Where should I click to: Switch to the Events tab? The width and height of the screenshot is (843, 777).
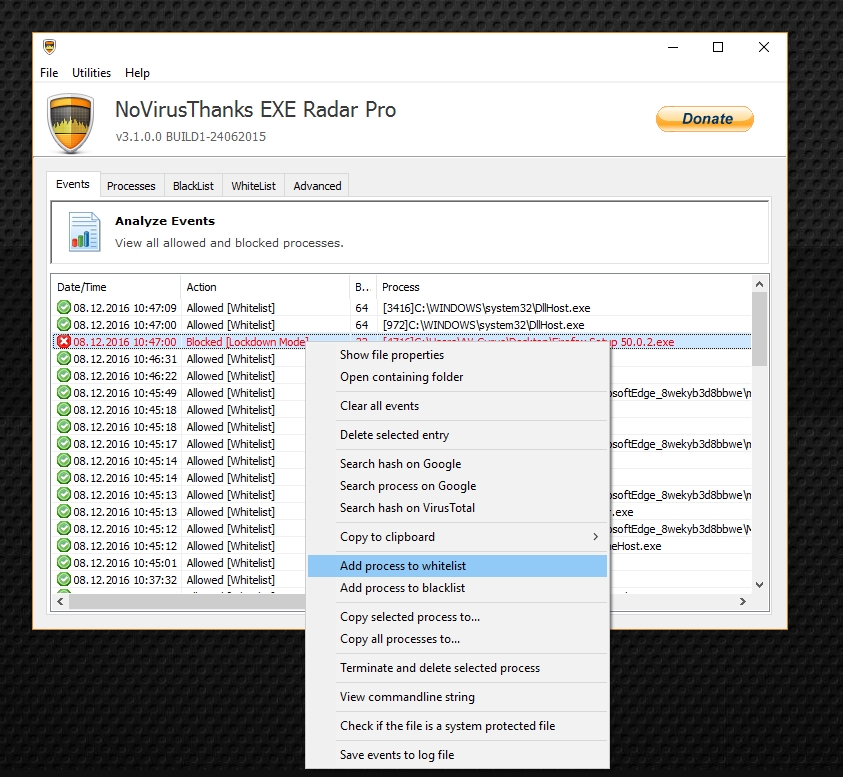pyautogui.click(x=73, y=184)
